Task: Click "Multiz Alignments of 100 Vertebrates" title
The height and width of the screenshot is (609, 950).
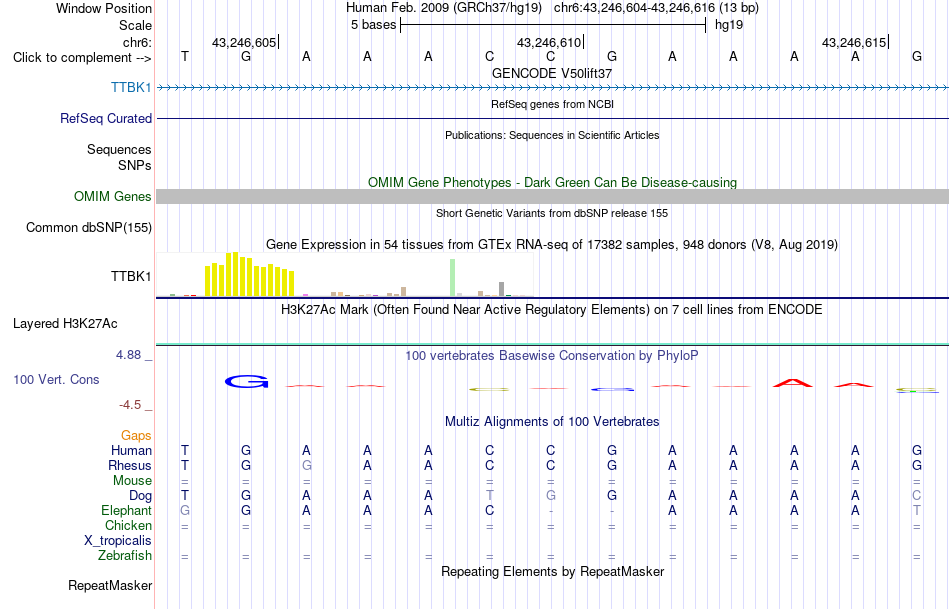Action: click(552, 422)
